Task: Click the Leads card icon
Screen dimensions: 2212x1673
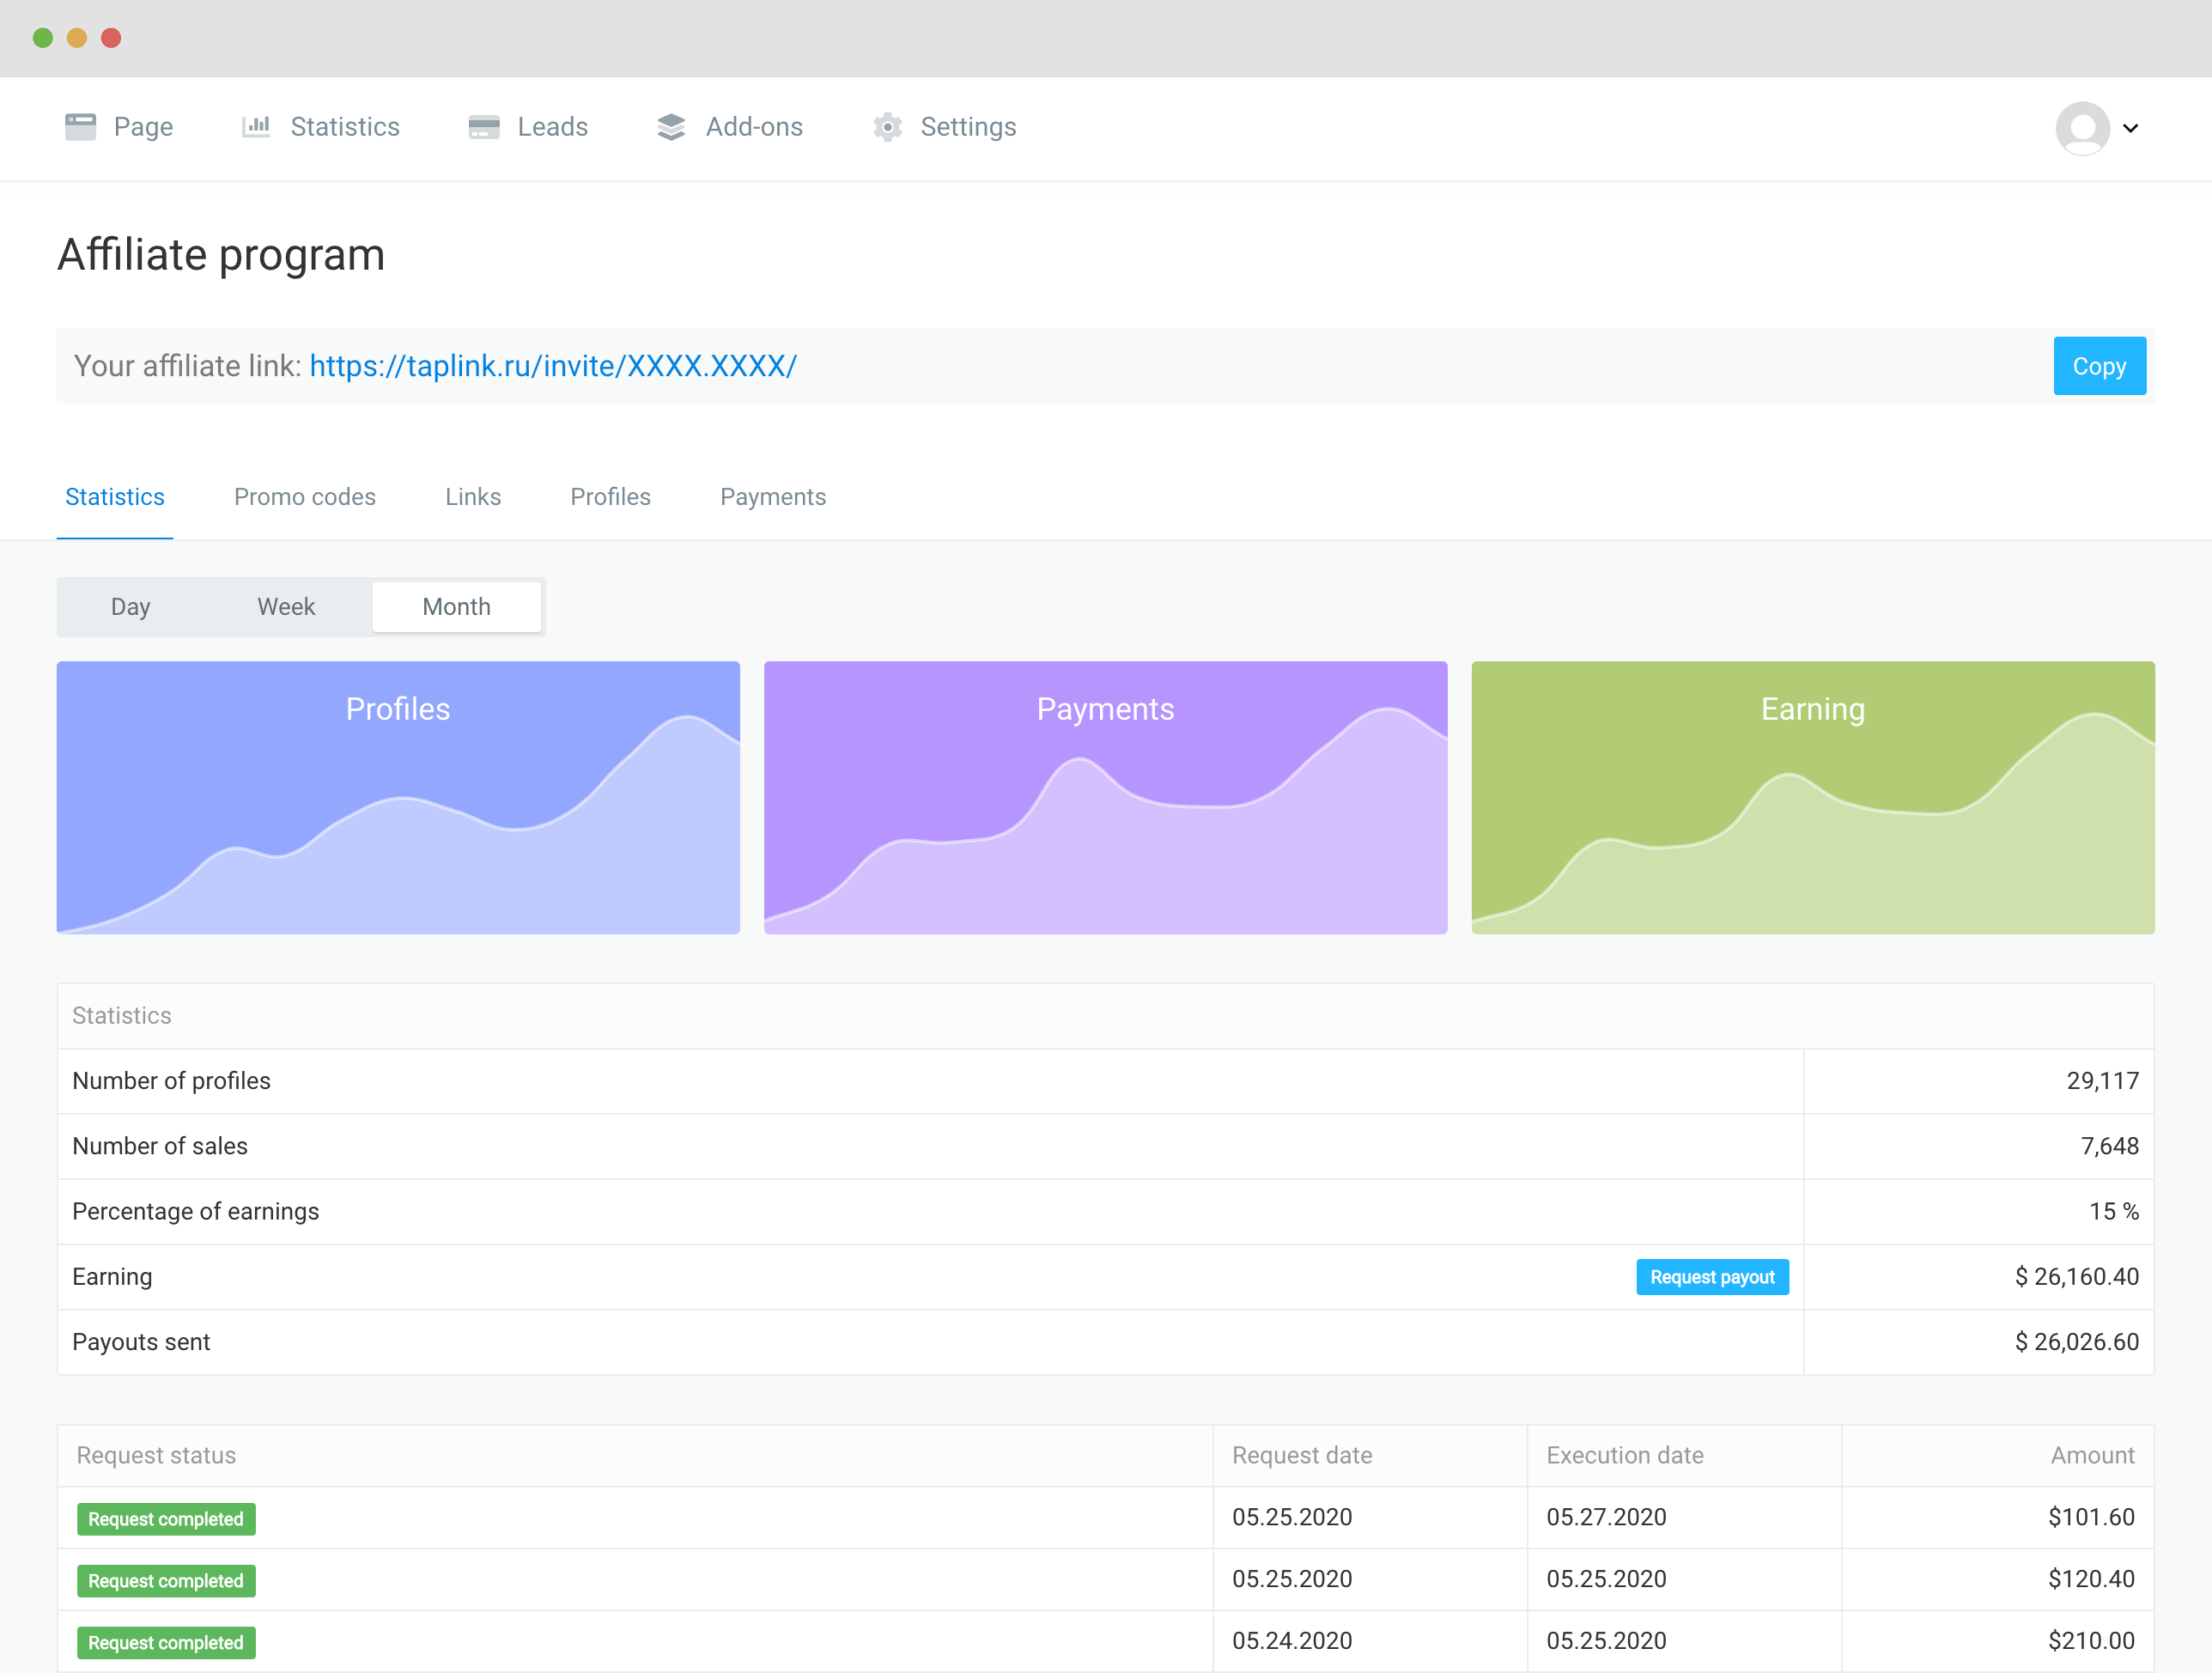Action: point(484,127)
